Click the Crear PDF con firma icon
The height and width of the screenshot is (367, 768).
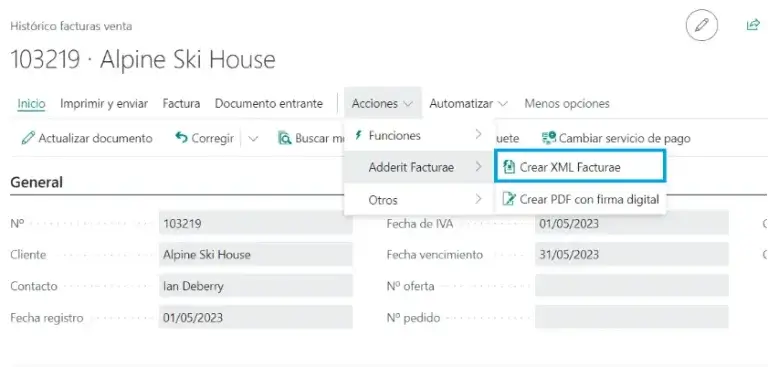coord(509,199)
